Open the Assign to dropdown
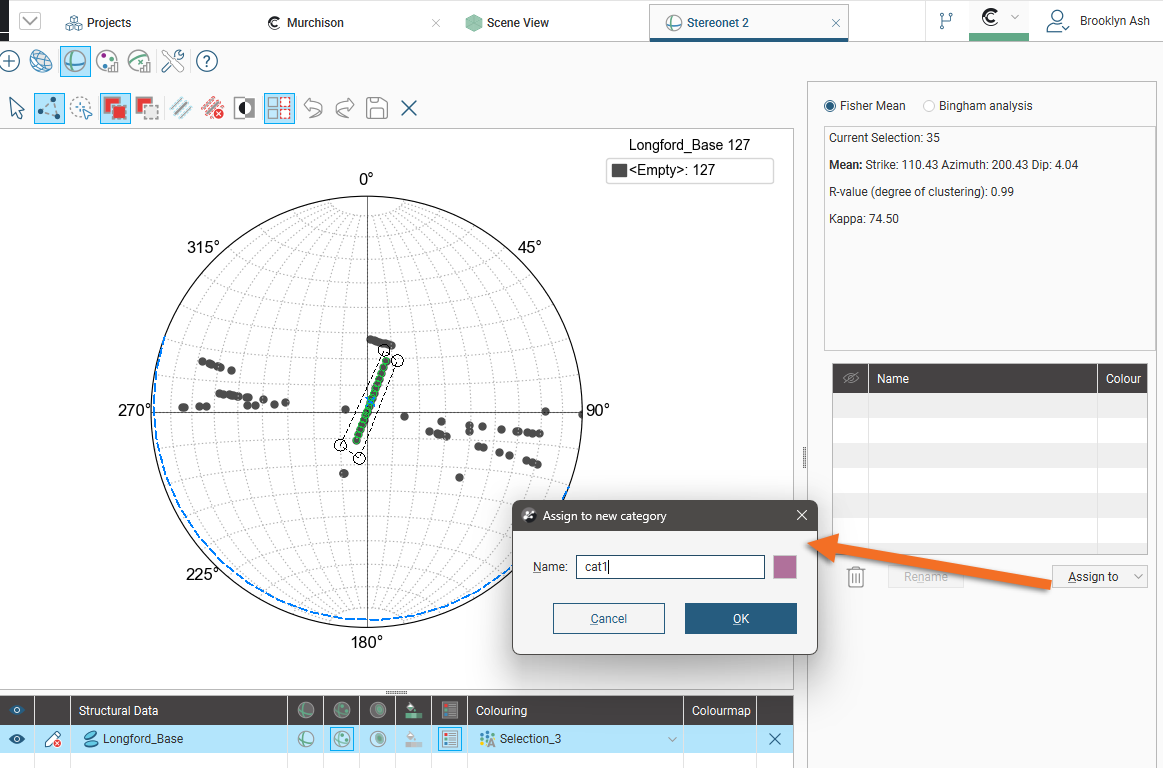The image size is (1163, 768). (x=1099, y=577)
